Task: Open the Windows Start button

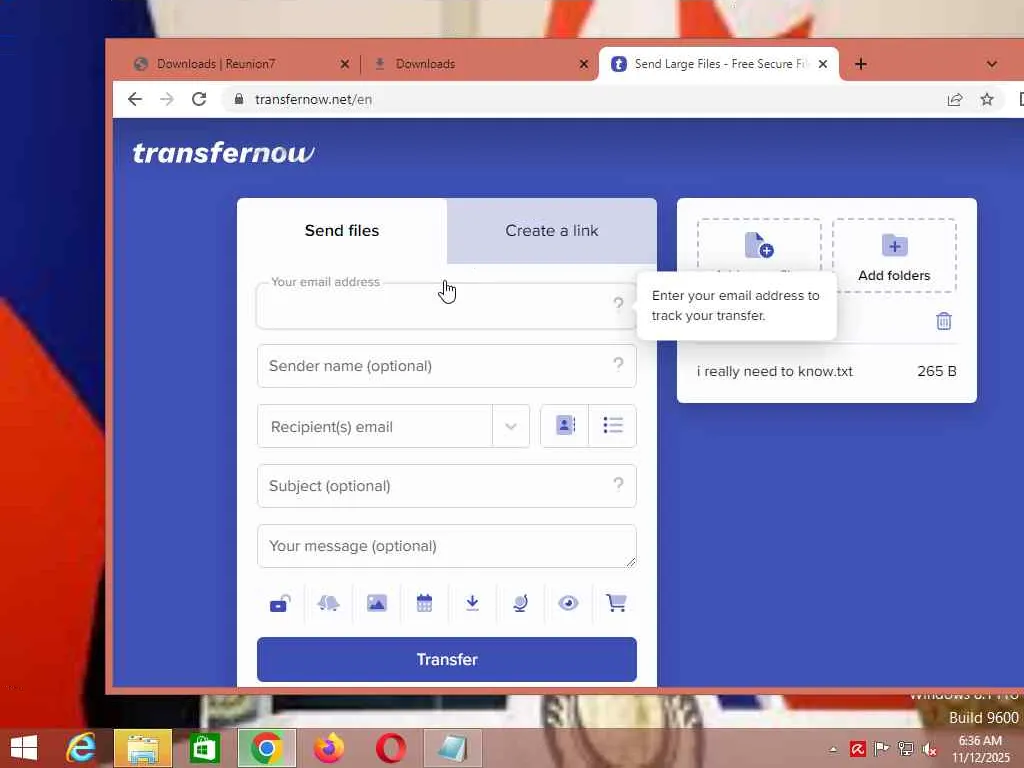Action: coord(24,748)
